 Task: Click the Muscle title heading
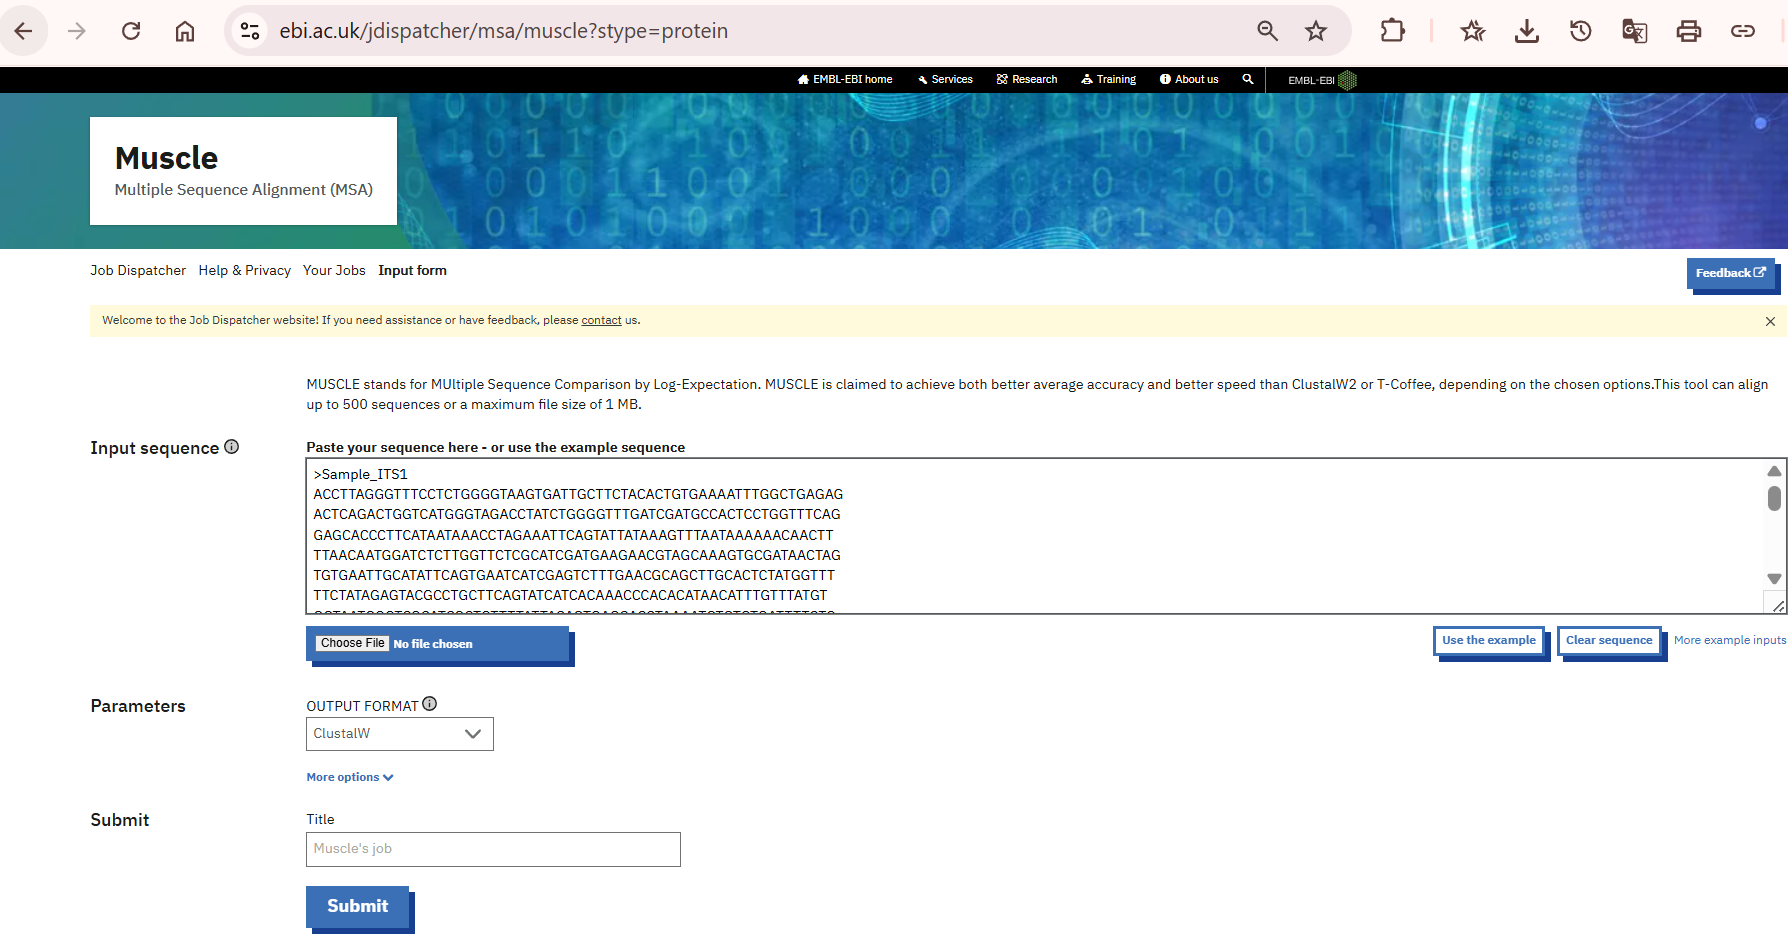click(166, 158)
